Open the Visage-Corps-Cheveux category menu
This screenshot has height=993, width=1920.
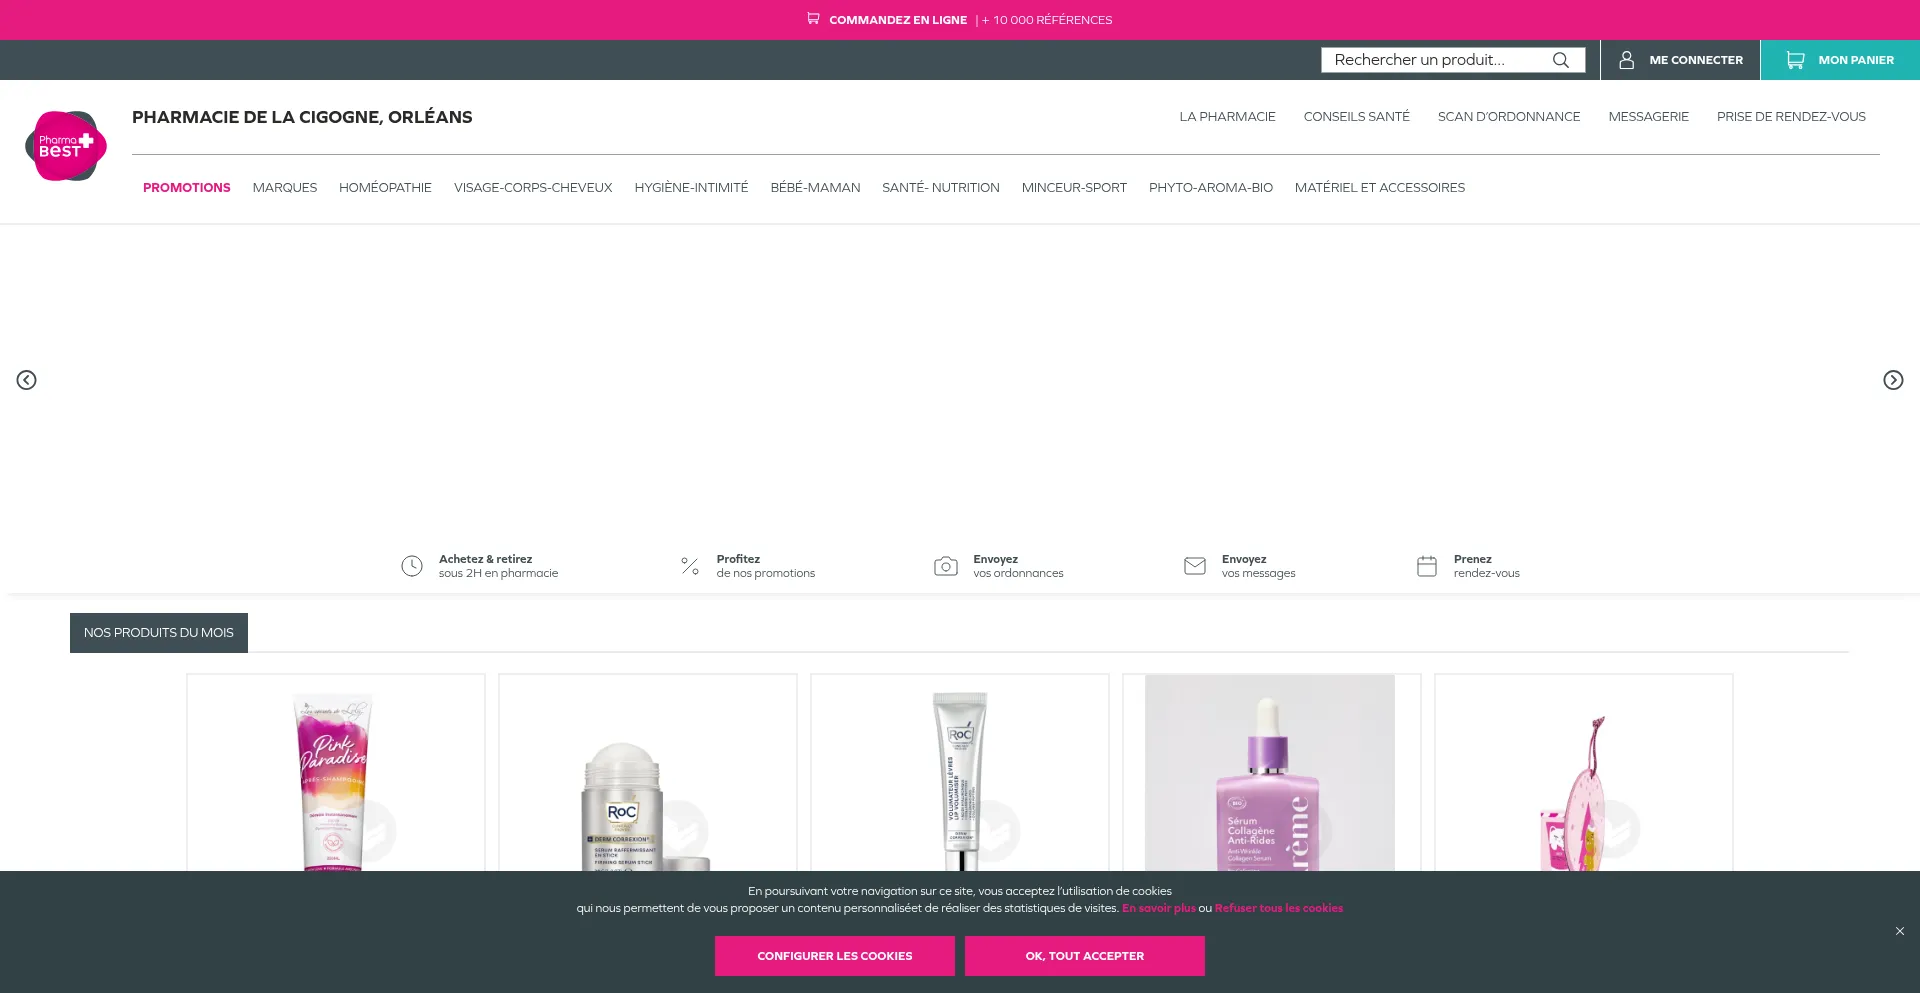point(532,188)
